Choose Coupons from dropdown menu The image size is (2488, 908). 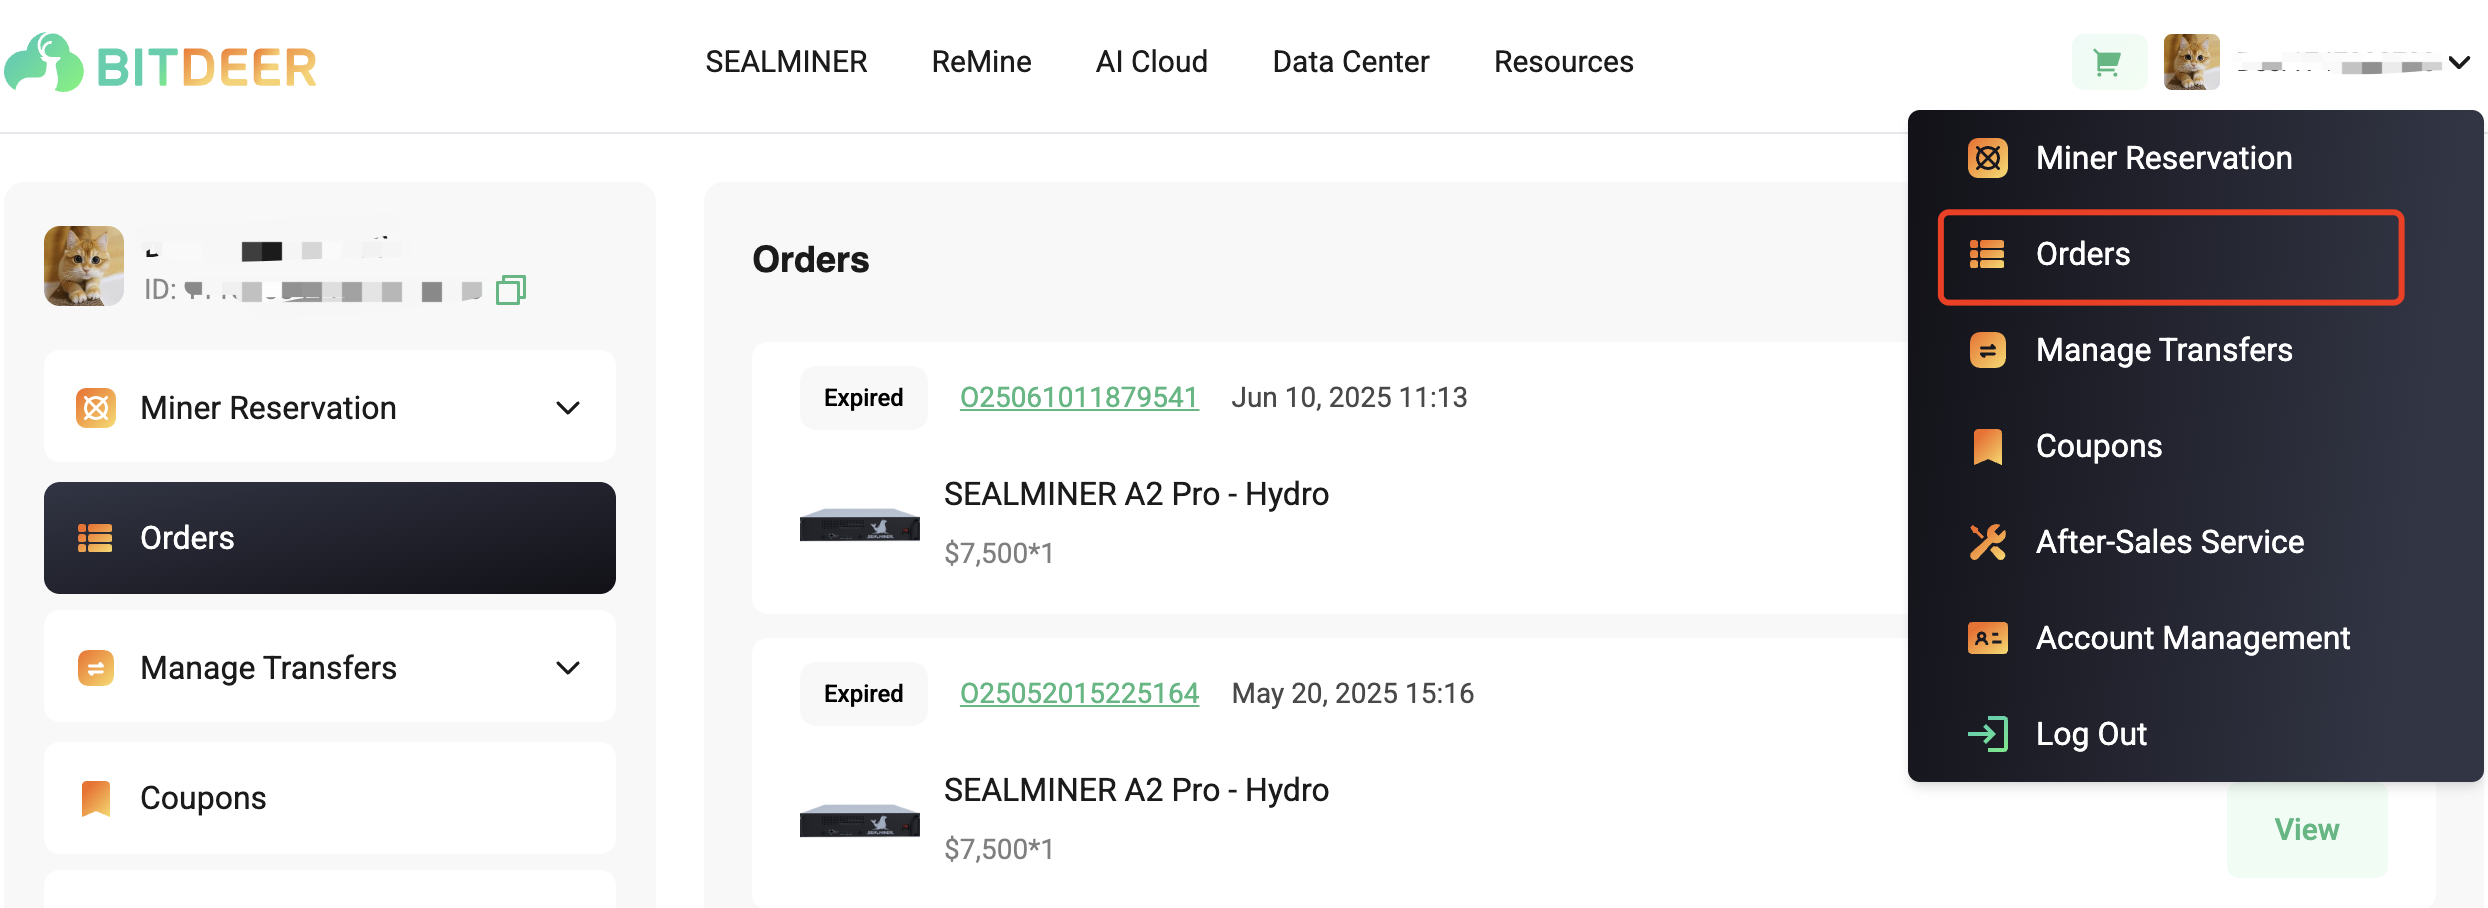click(2099, 446)
